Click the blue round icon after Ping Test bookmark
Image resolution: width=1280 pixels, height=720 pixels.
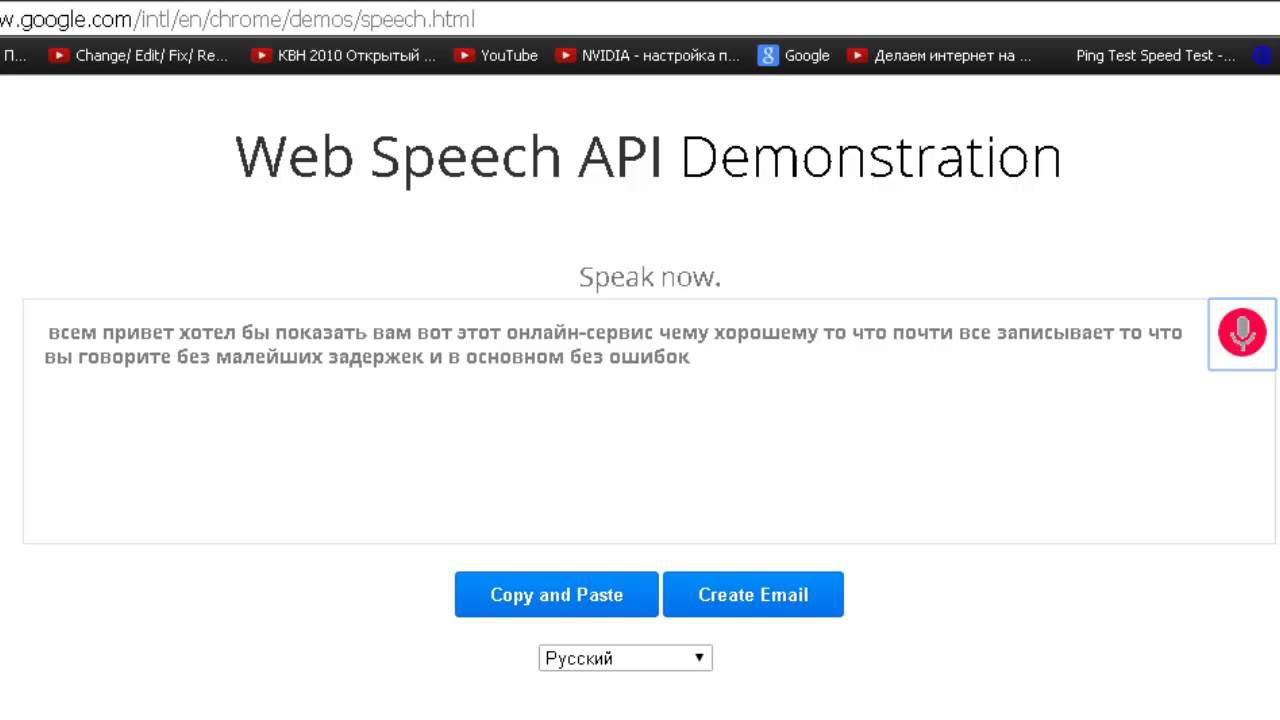coord(1257,56)
